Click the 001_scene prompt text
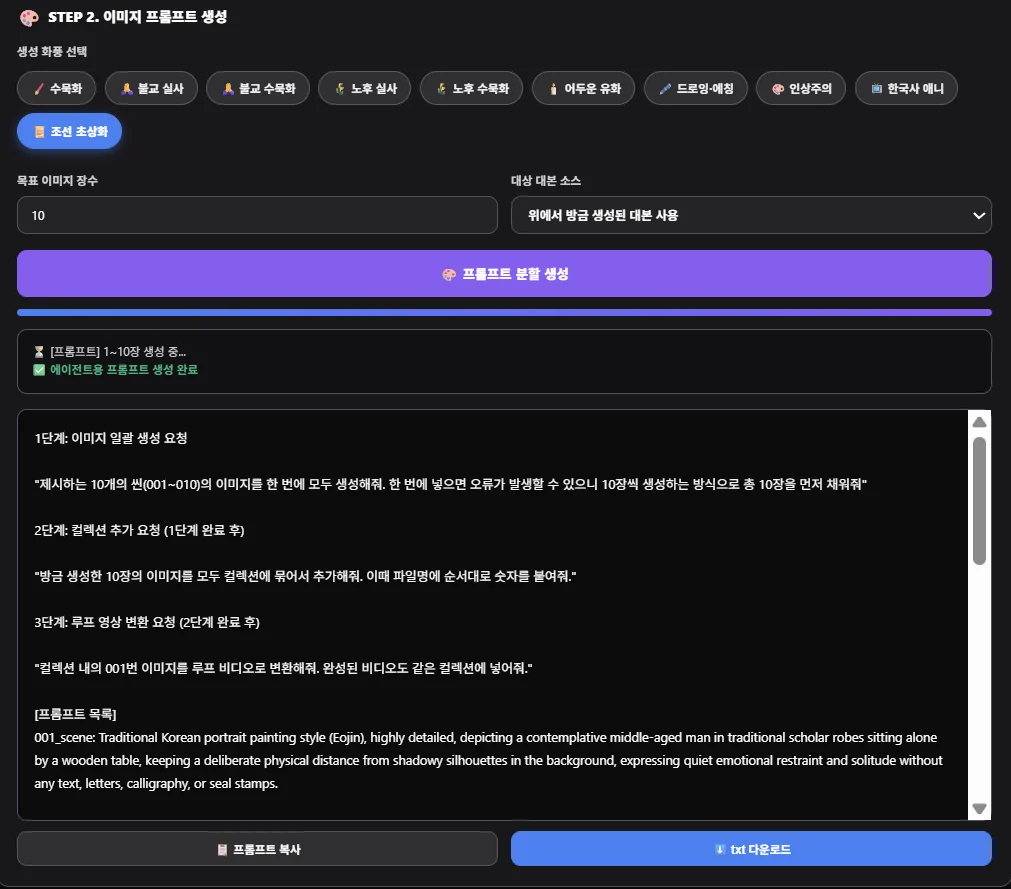 (x=488, y=760)
